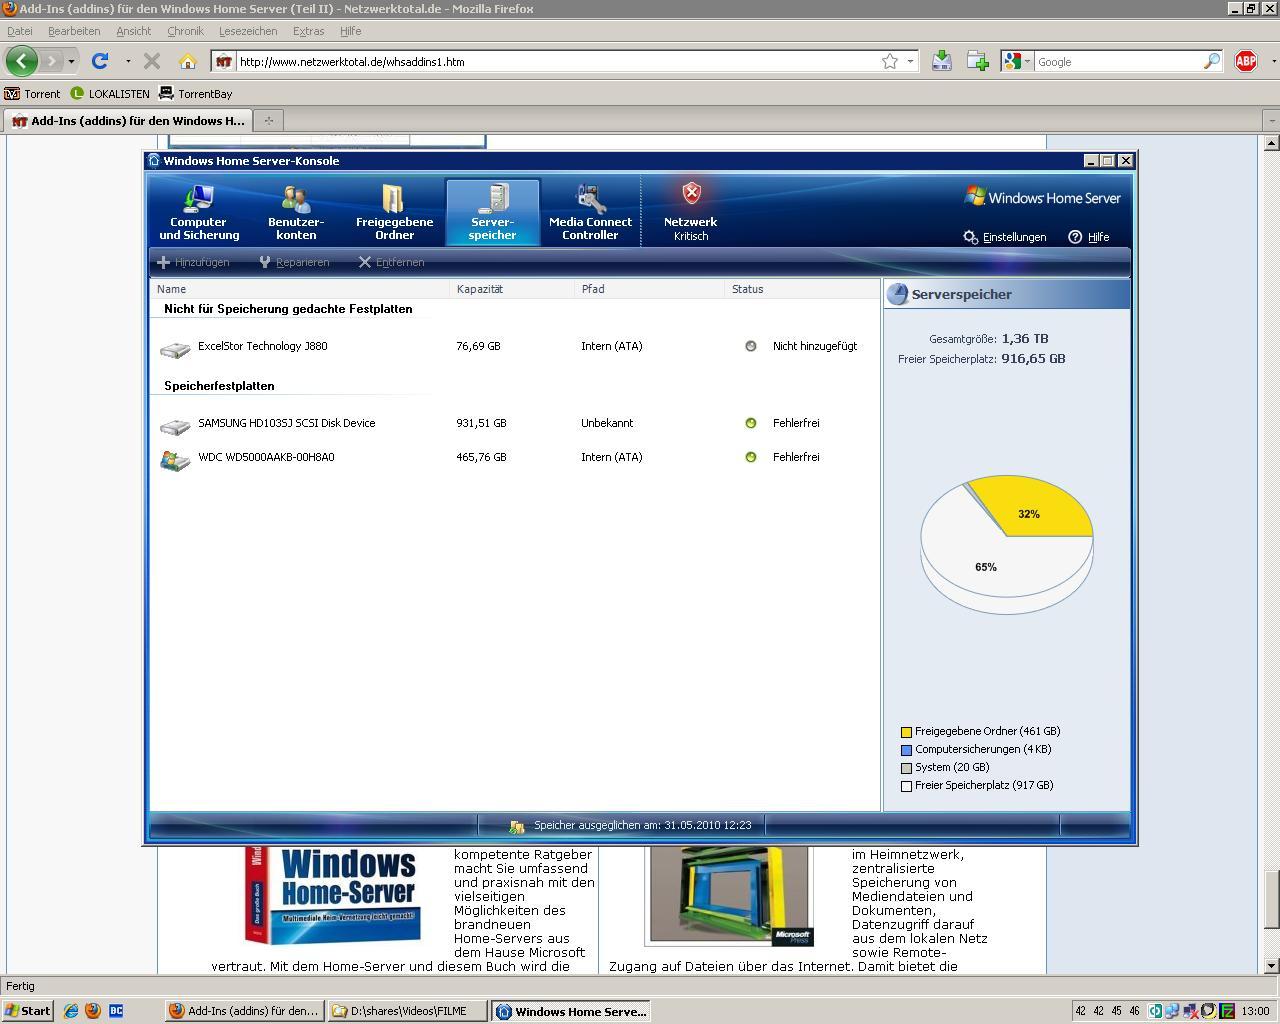Image resolution: width=1280 pixels, height=1024 pixels.
Task: Open the LOKALISTEN bookmark
Action: coord(110,94)
